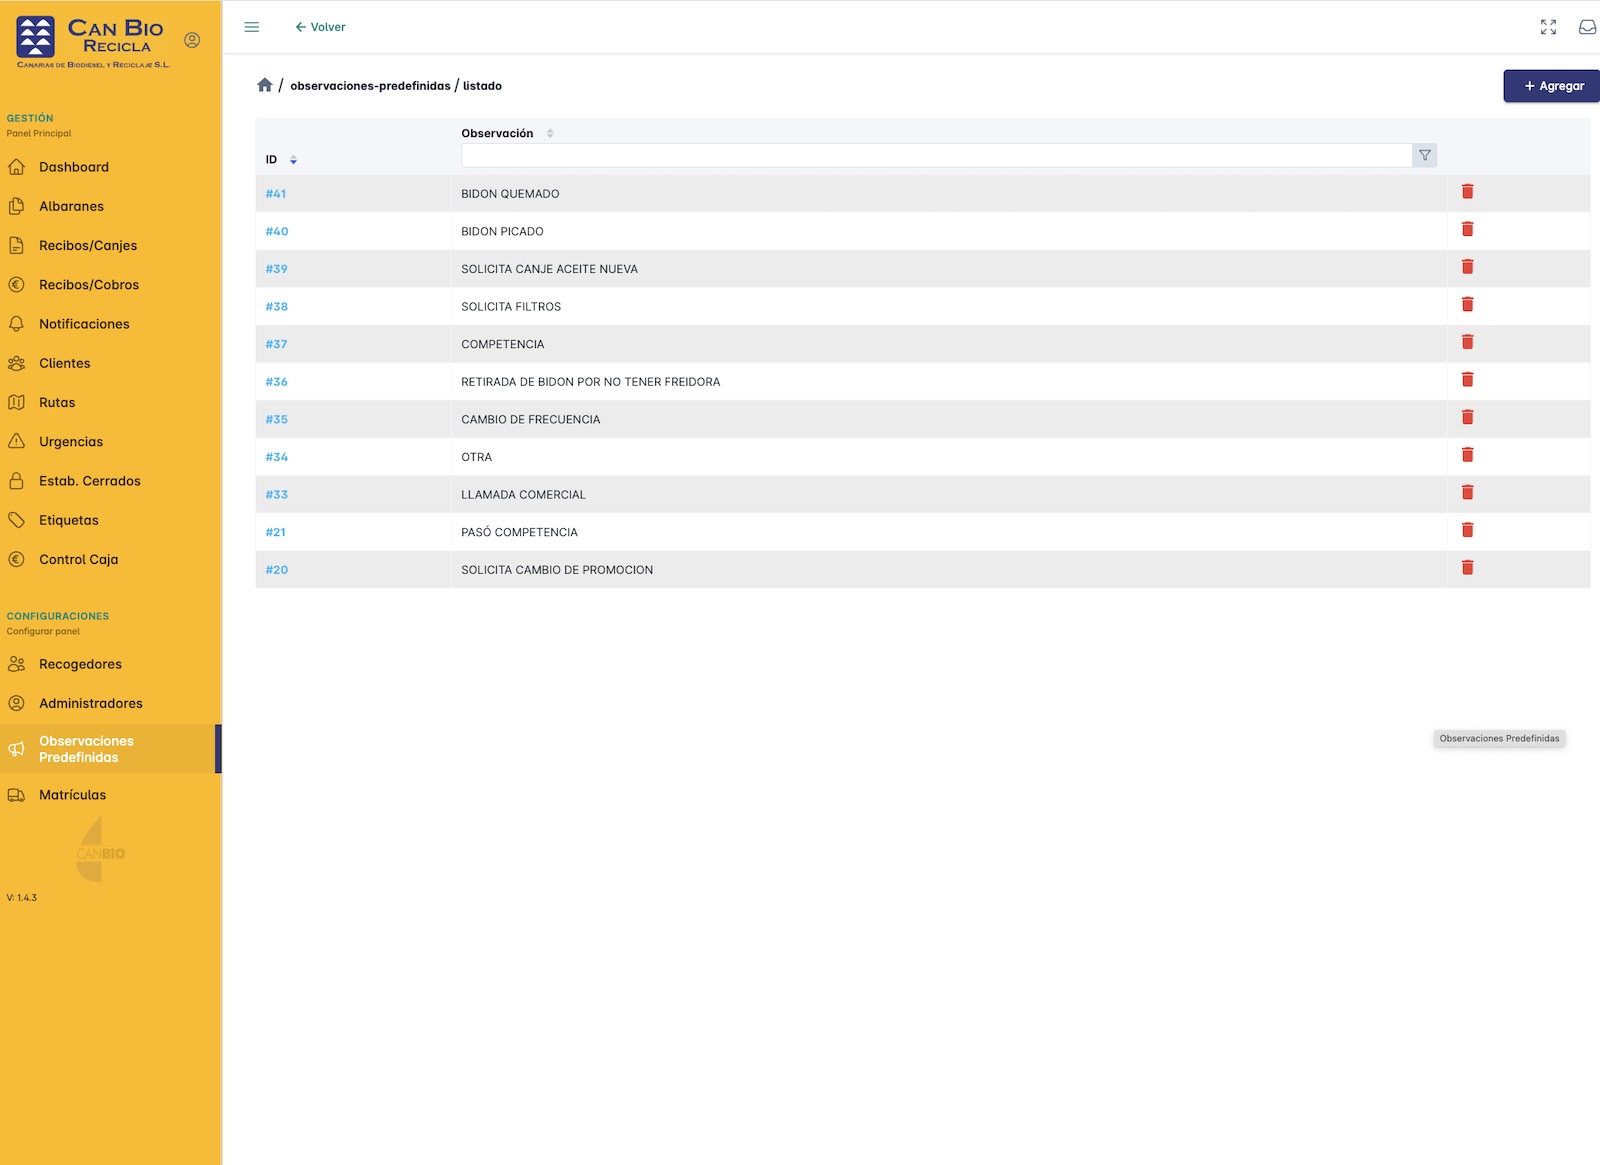Enter fullscreen using the expand icon
Screen dimensions: 1600x1165
1548,27
